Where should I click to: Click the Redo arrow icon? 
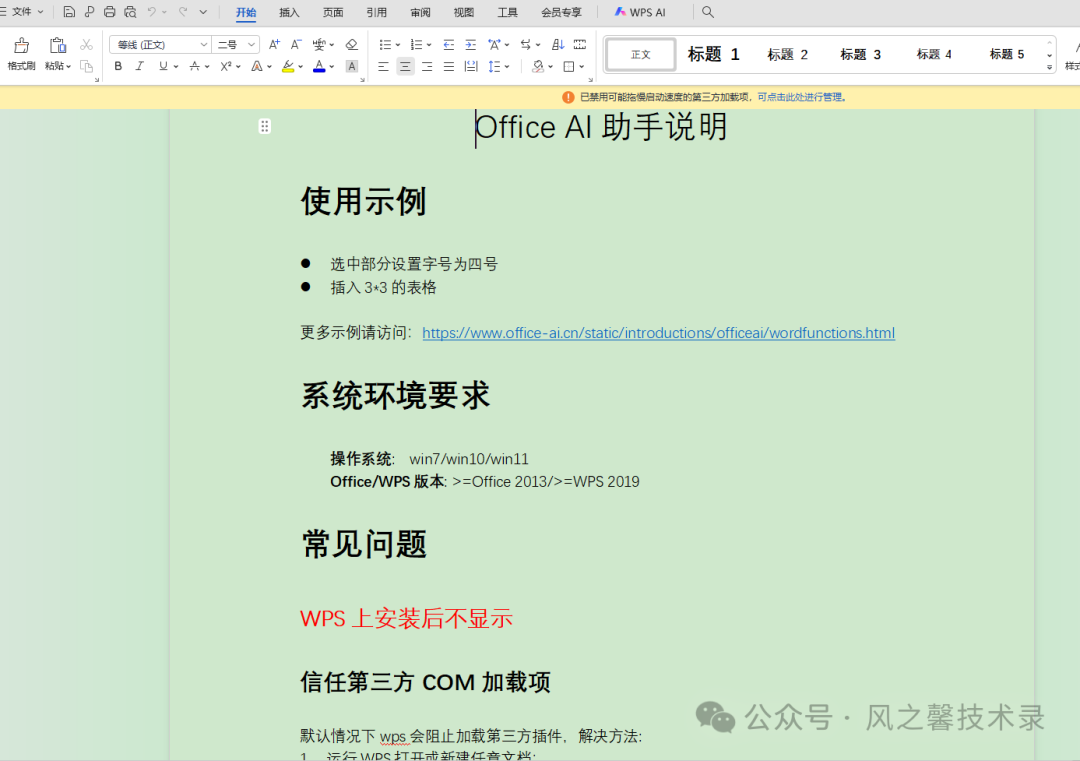pos(183,12)
